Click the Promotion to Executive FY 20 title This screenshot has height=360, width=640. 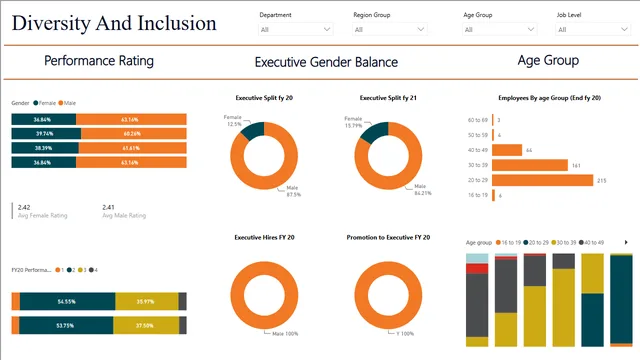pyautogui.click(x=388, y=237)
